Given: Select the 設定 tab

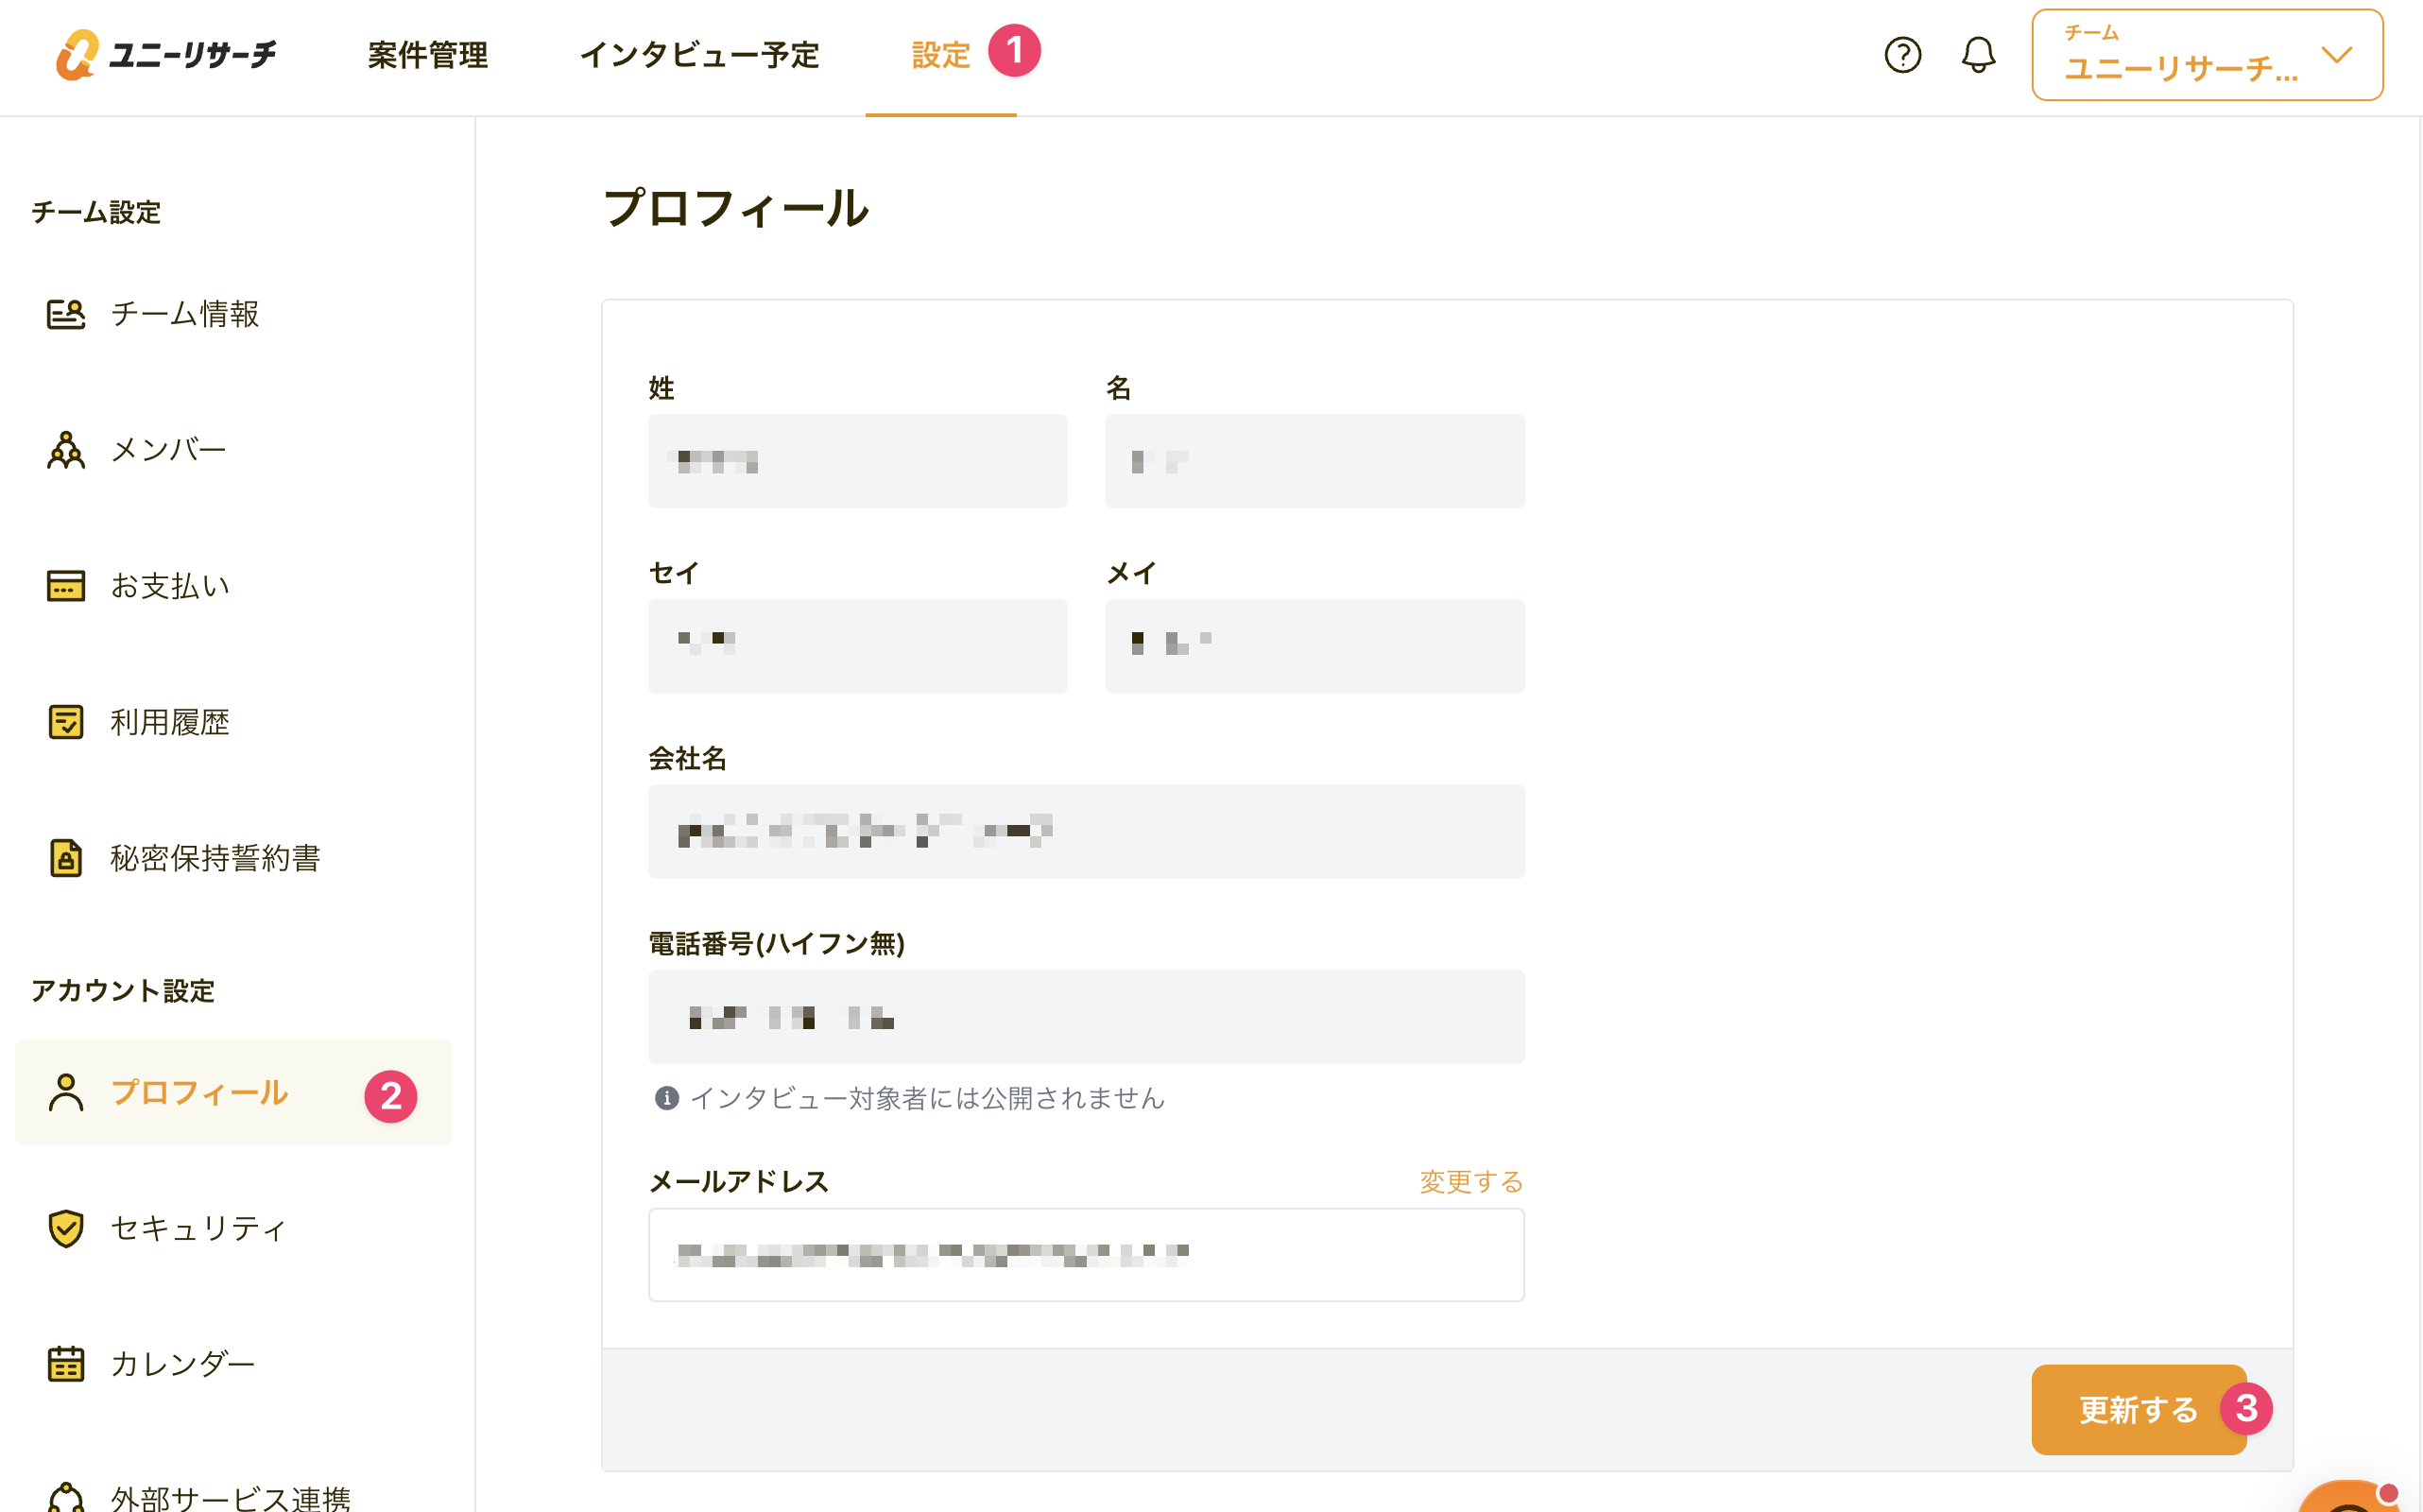Looking at the screenshot, I should click(940, 55).
